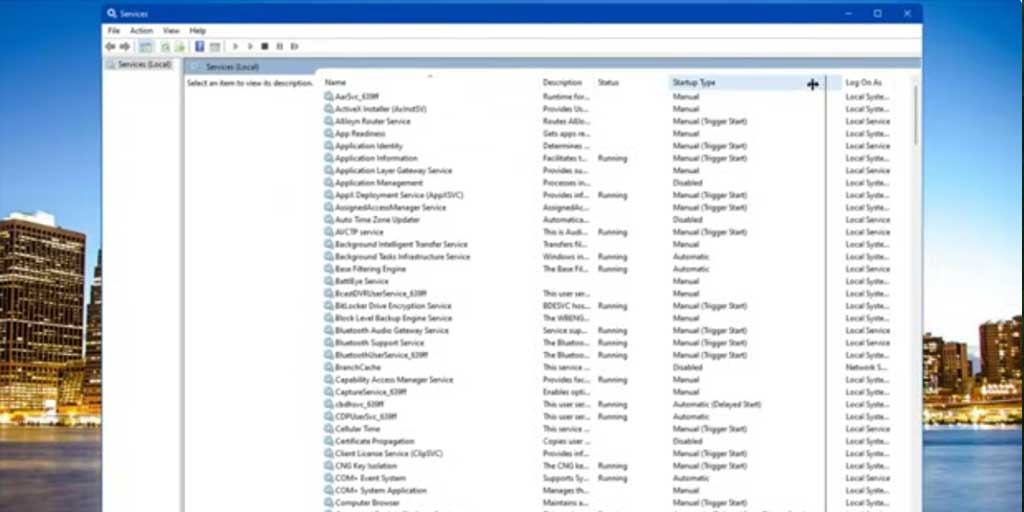Select BitLocker Drive Encryption Service
The width and height of the screenshot is (1024, 512).
[x=393, y=306]
